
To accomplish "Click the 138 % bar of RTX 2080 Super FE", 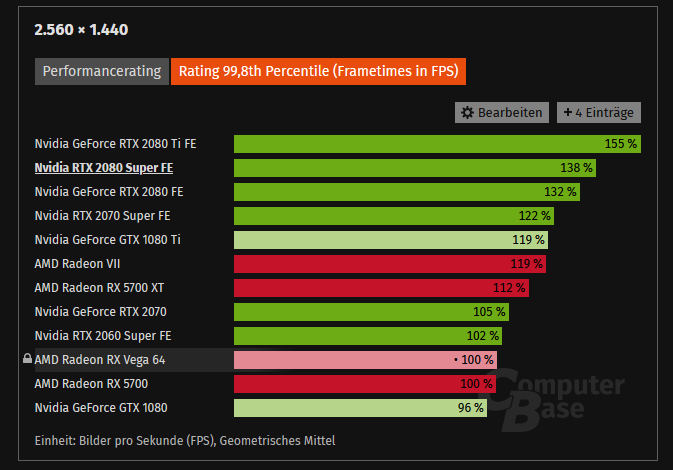I will coord(415,168).
